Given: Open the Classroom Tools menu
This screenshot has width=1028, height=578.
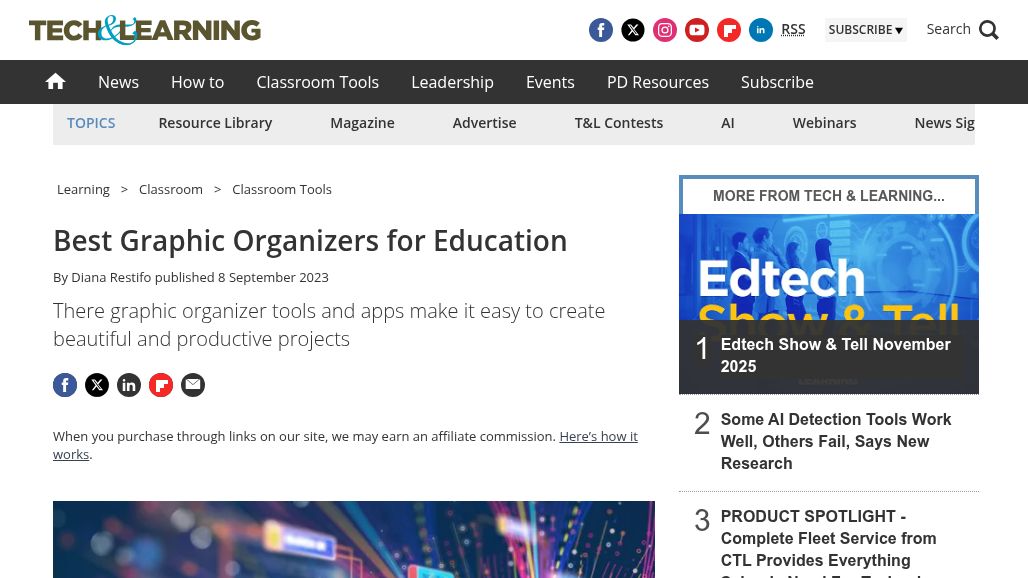Looking at the screenshot, I should point(317,82).
